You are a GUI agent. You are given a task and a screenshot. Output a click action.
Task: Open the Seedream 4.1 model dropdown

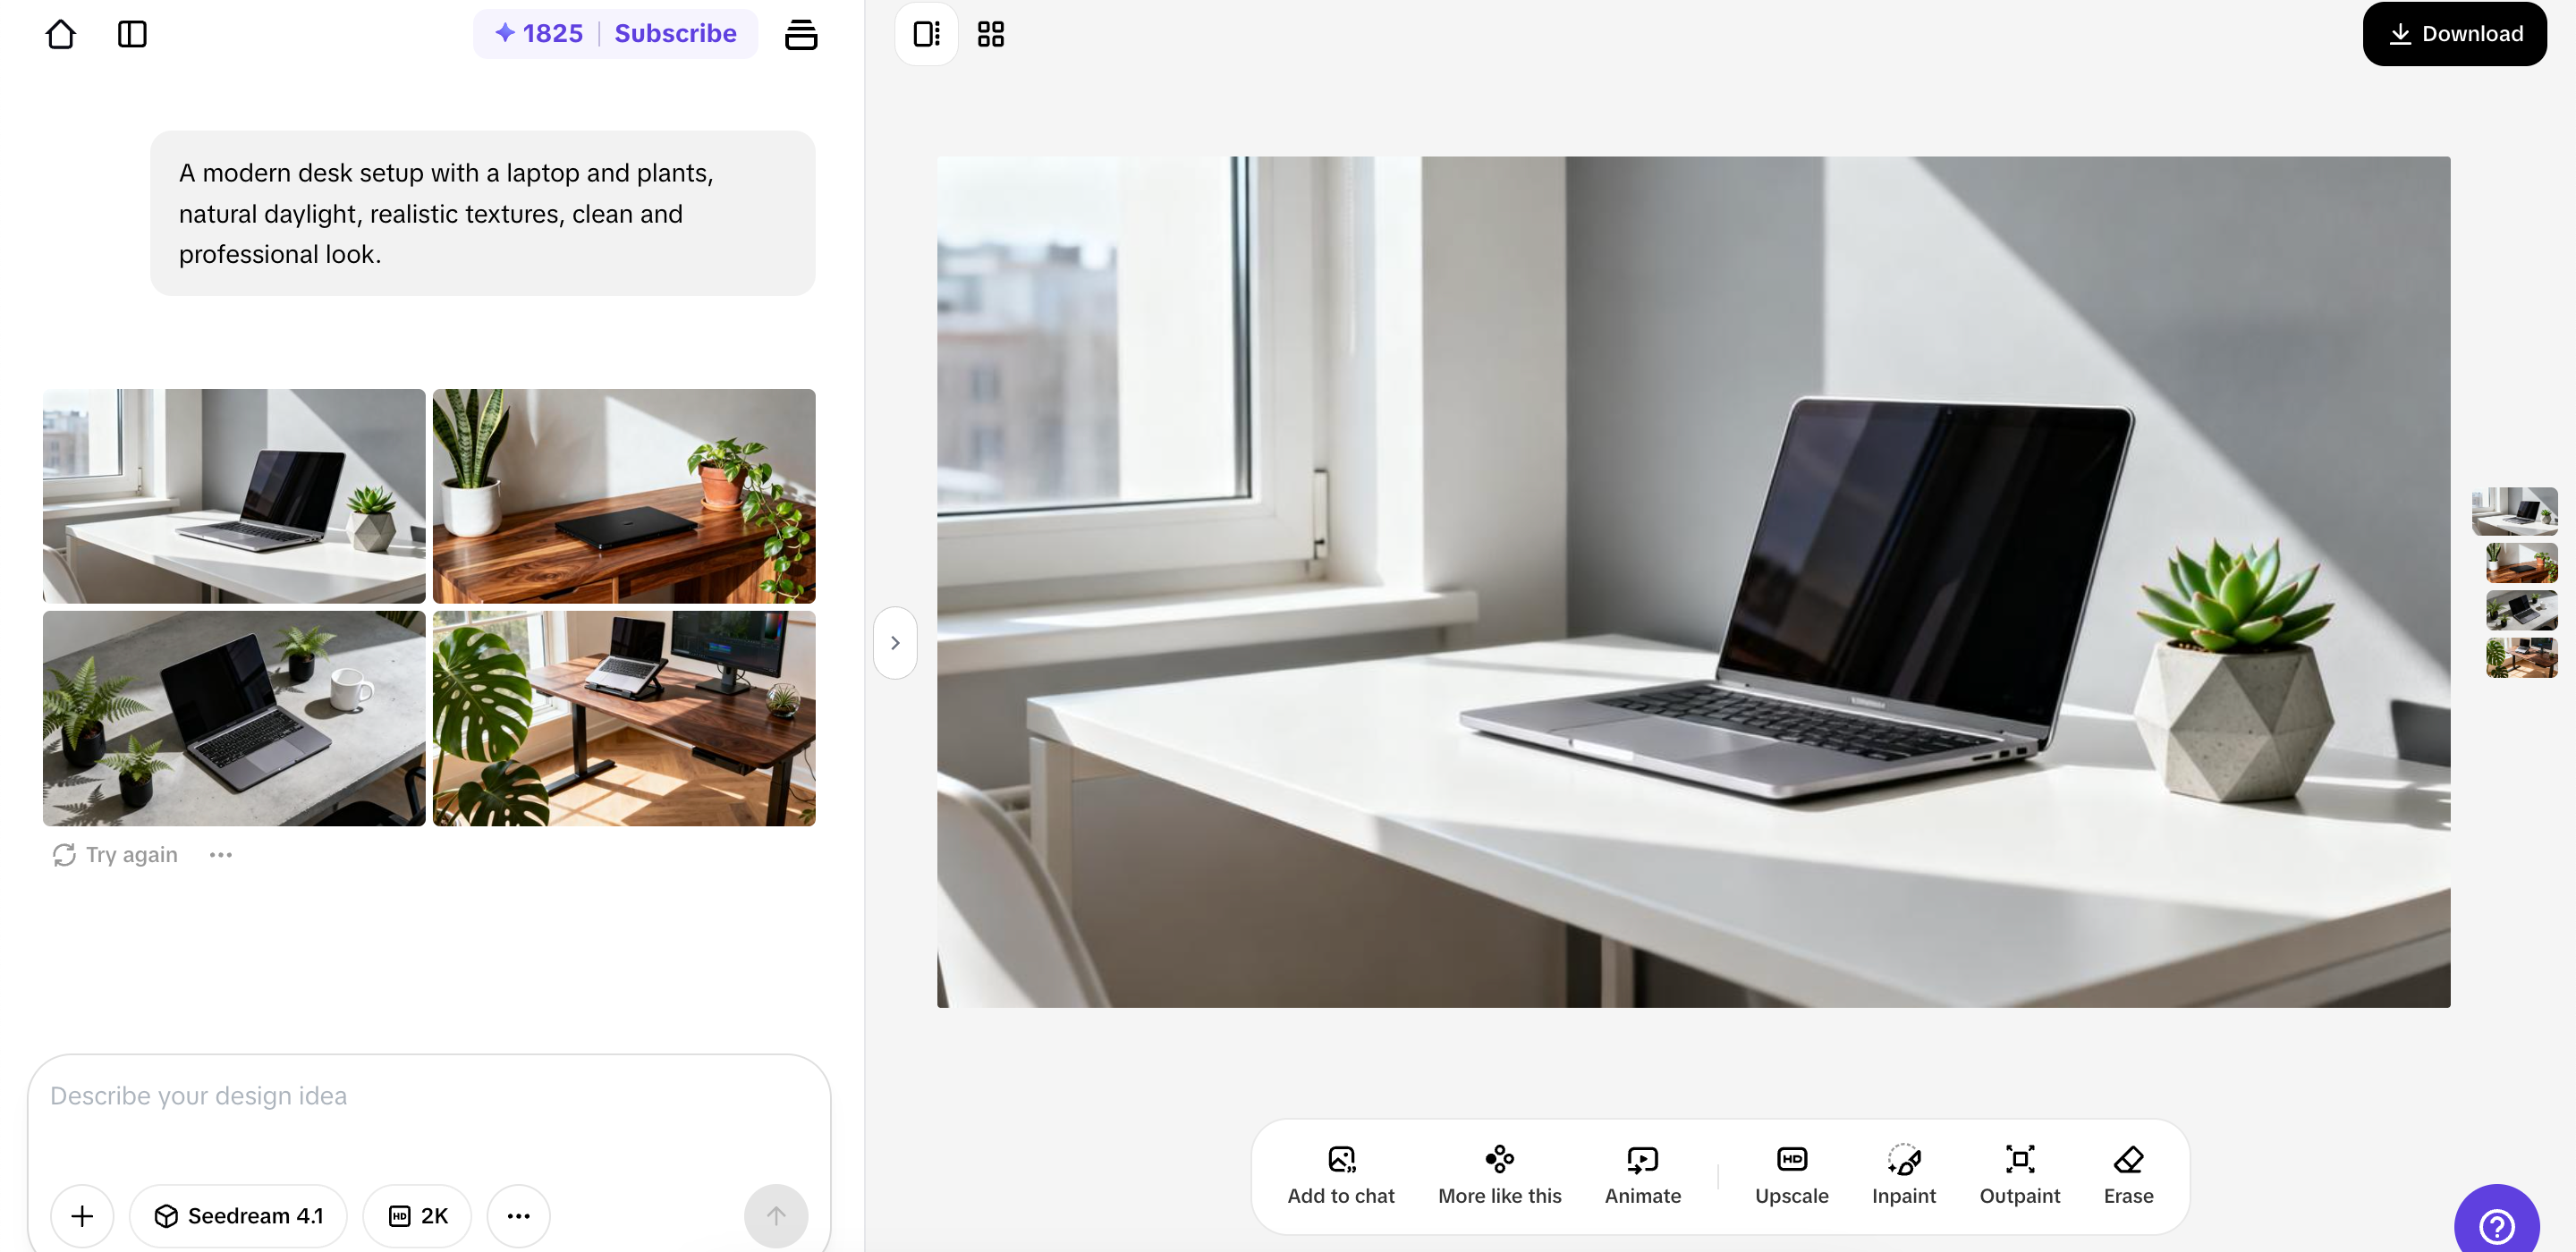point(238,1215)
